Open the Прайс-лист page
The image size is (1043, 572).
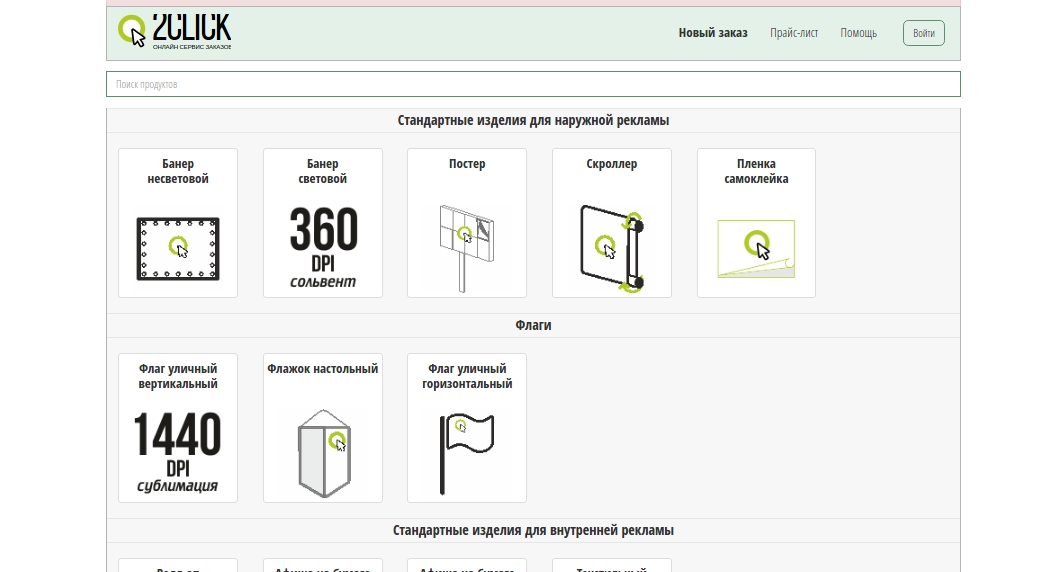794,33
